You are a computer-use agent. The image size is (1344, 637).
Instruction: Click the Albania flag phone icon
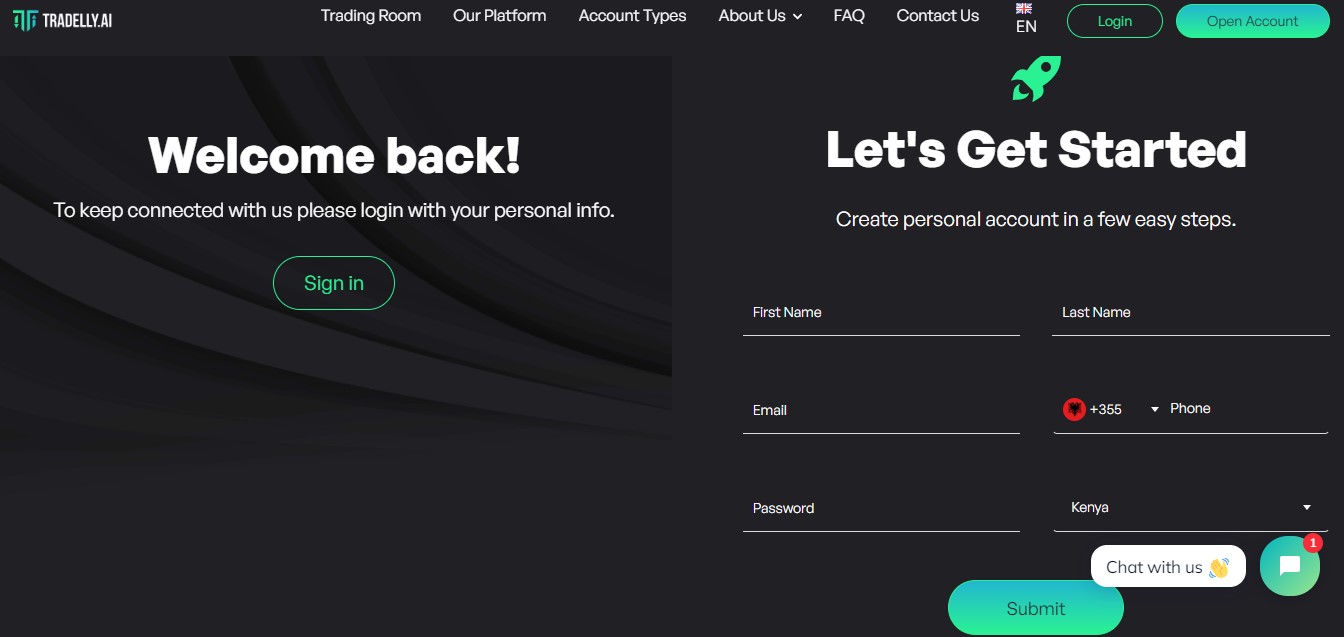point(1074,409)
